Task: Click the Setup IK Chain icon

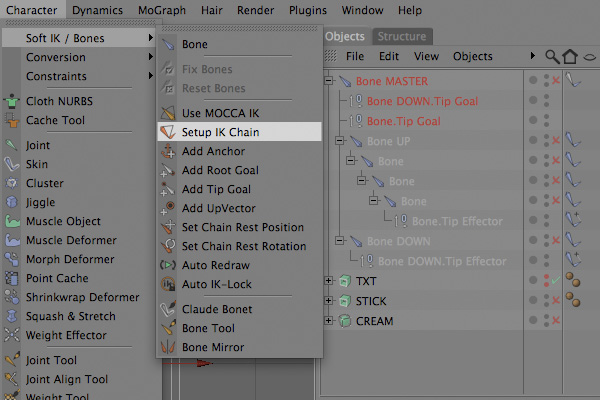Action: pos(168,132)
